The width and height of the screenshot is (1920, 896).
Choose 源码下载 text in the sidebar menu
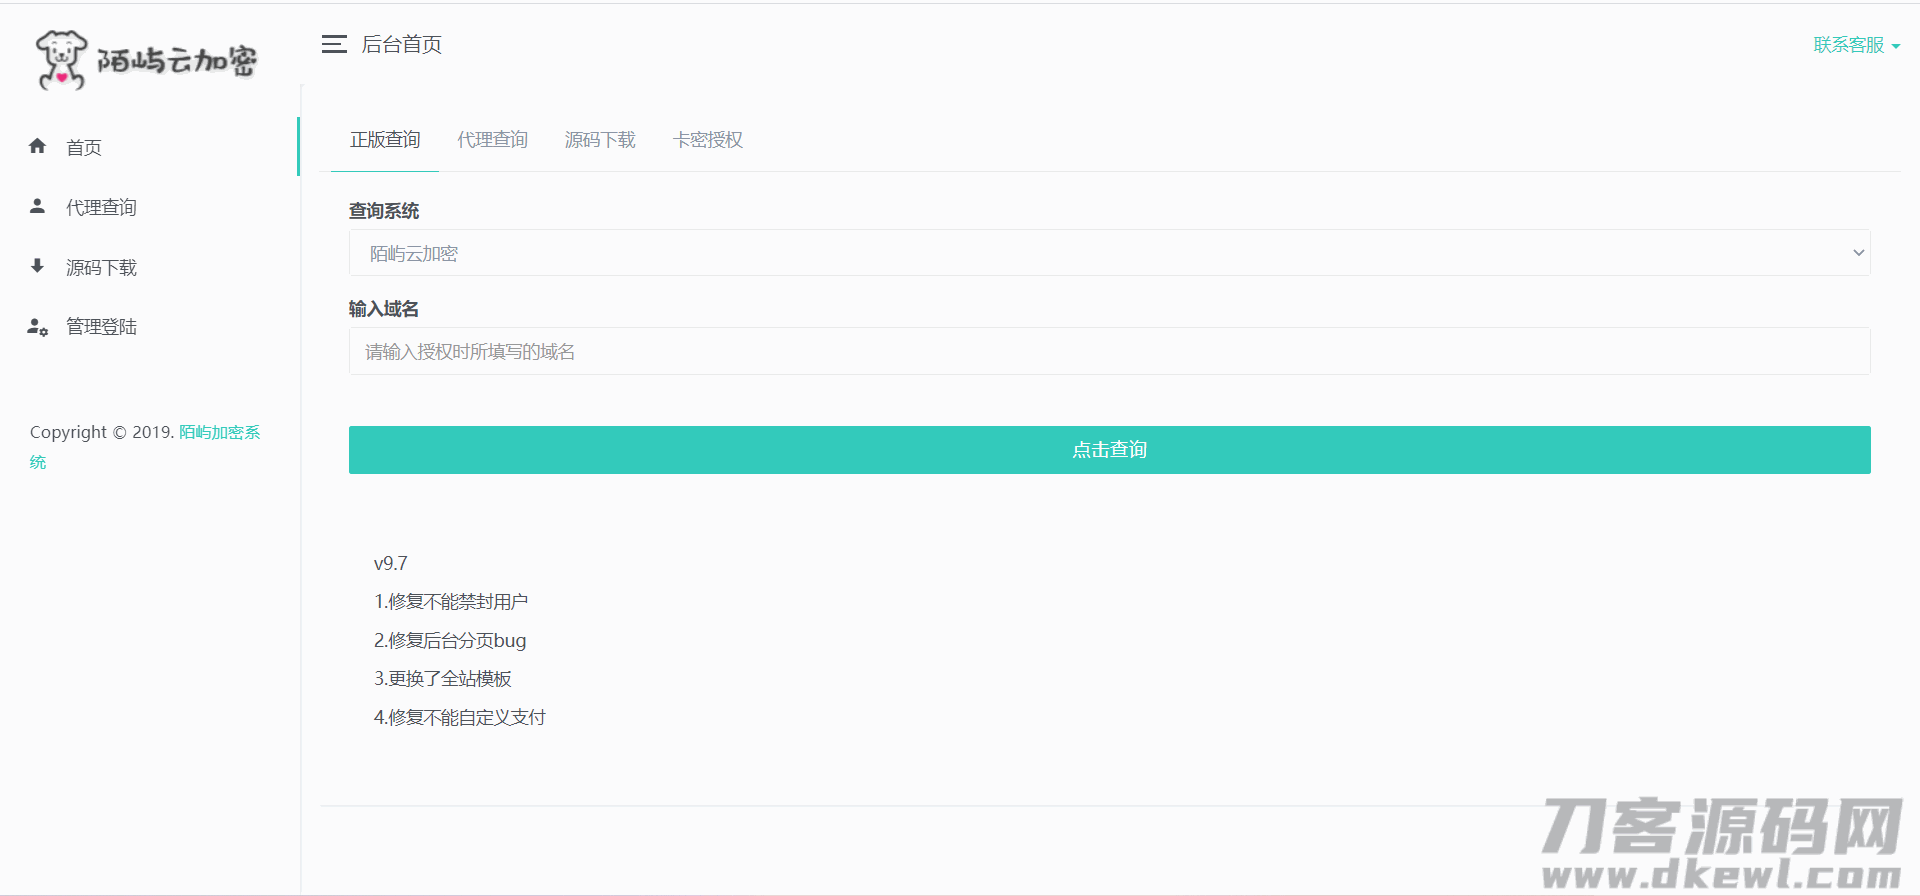(x=101, y=268)
